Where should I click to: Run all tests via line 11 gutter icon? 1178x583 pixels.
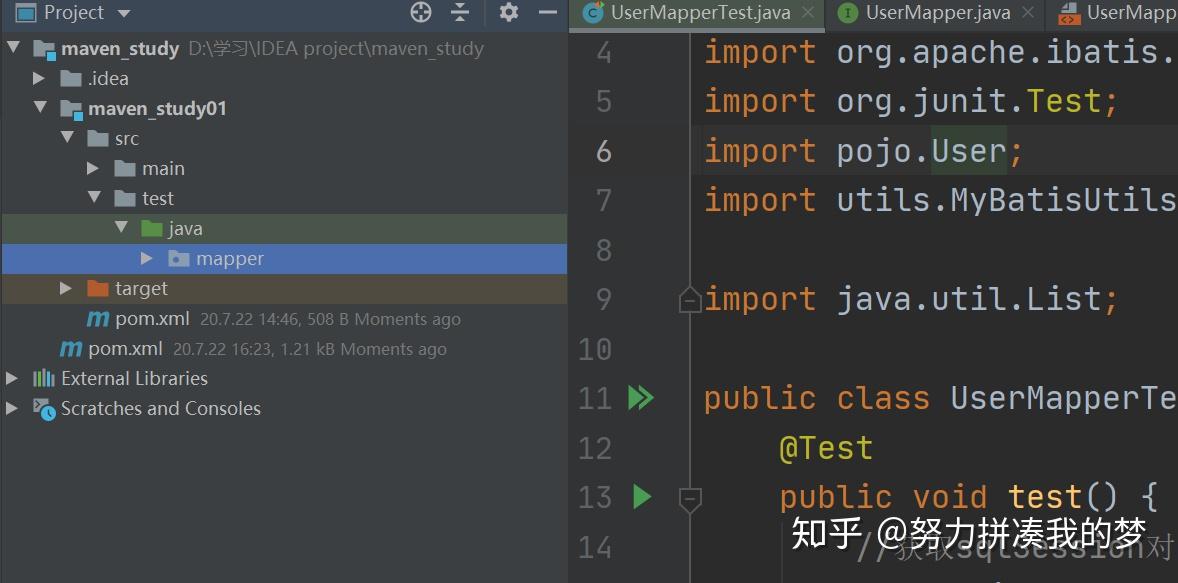[641, 397]
